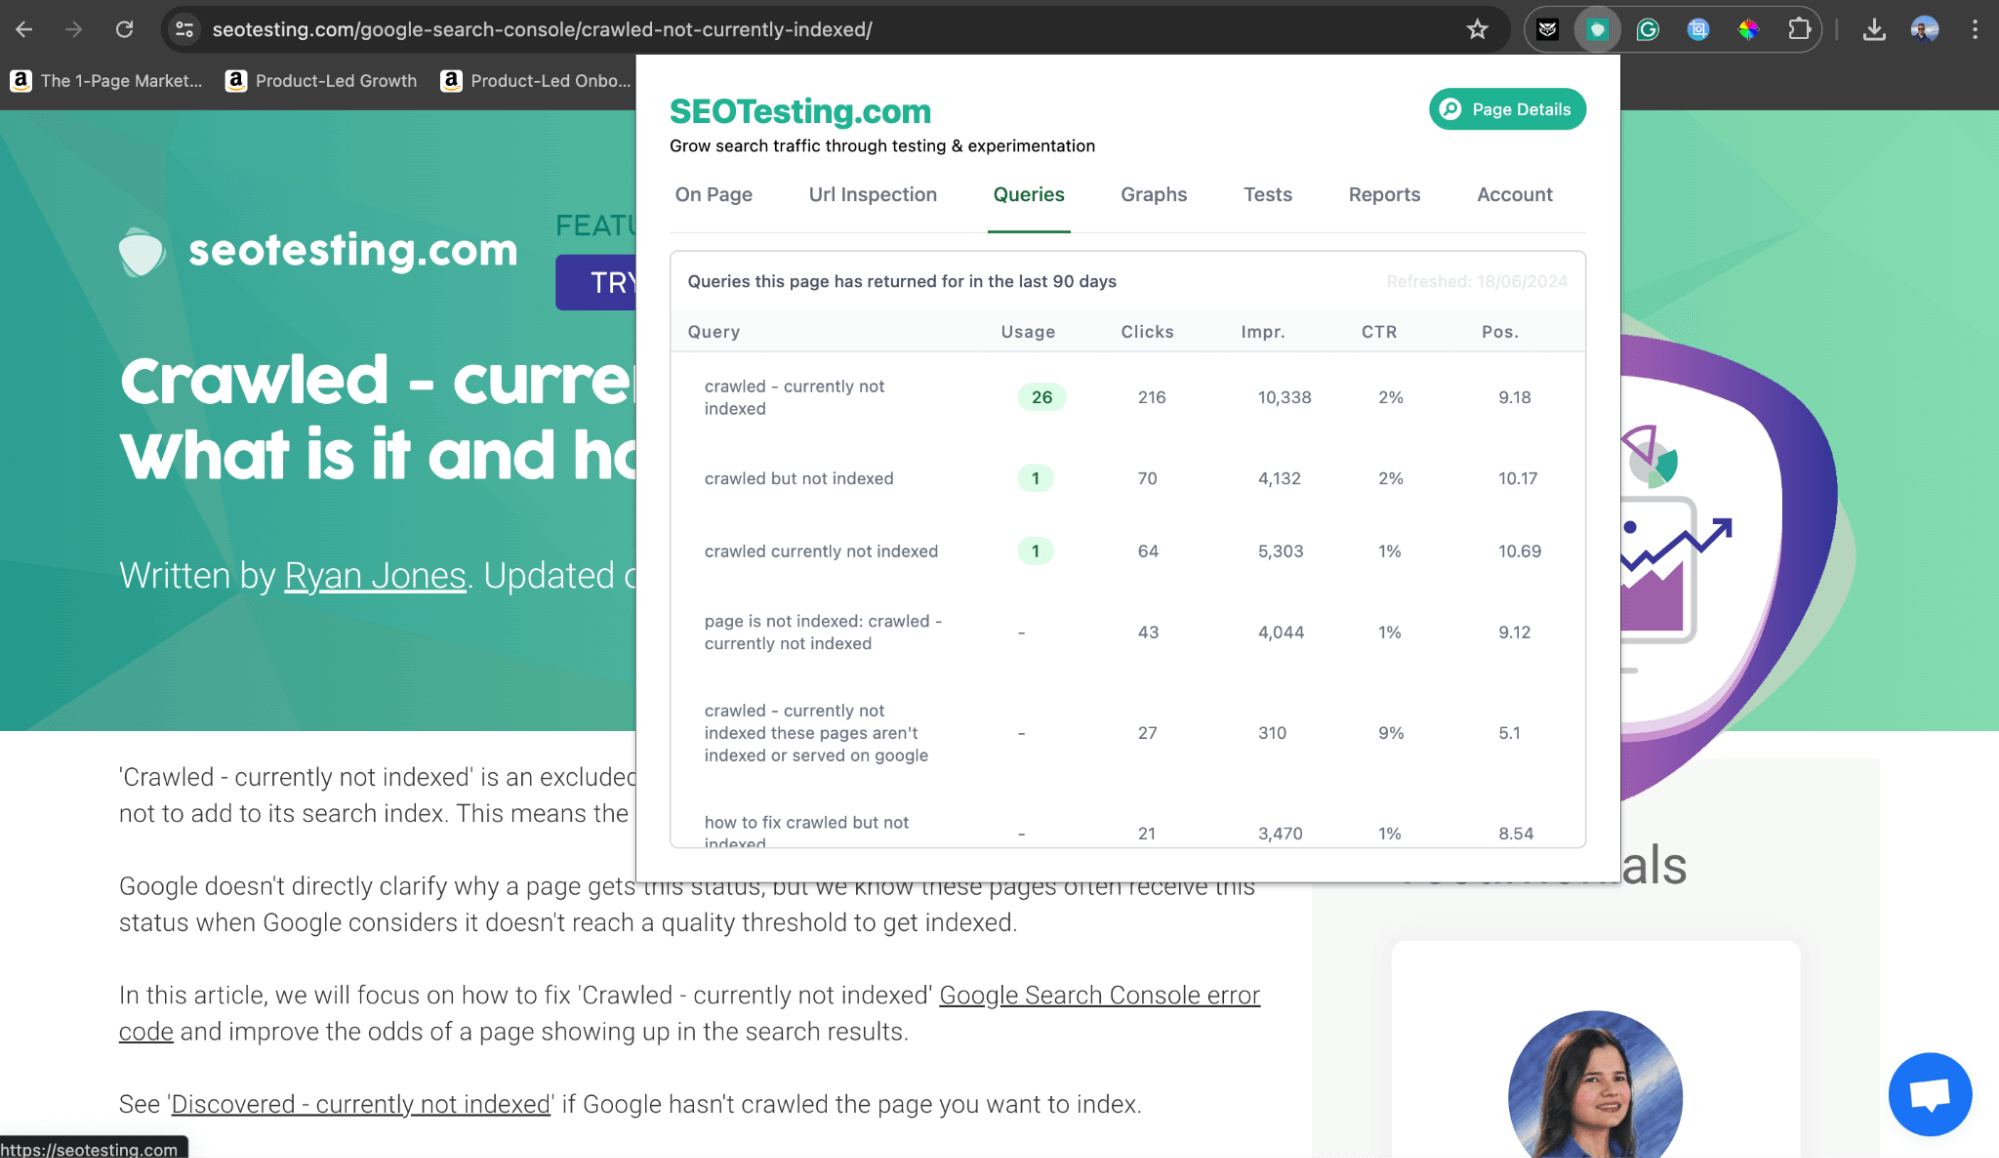Viewport: 1999px width, 1158px height.
Task: Switch to the On Page tab
Action: 713,194
